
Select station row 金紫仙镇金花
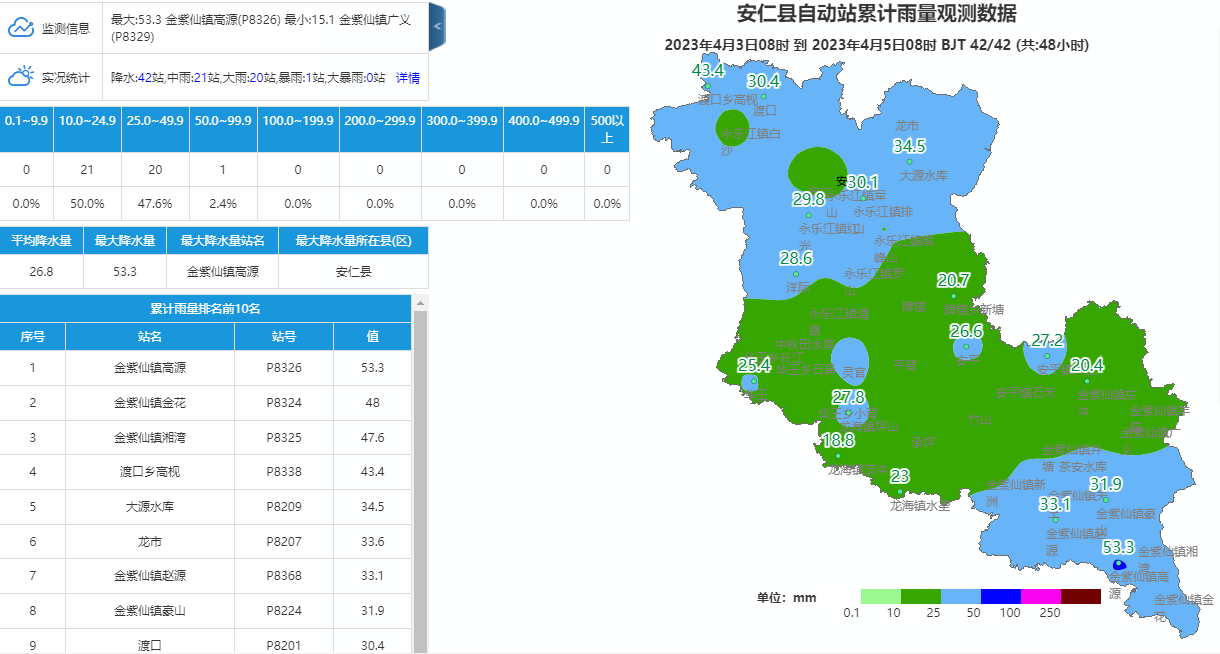click(x=206, y=403)
